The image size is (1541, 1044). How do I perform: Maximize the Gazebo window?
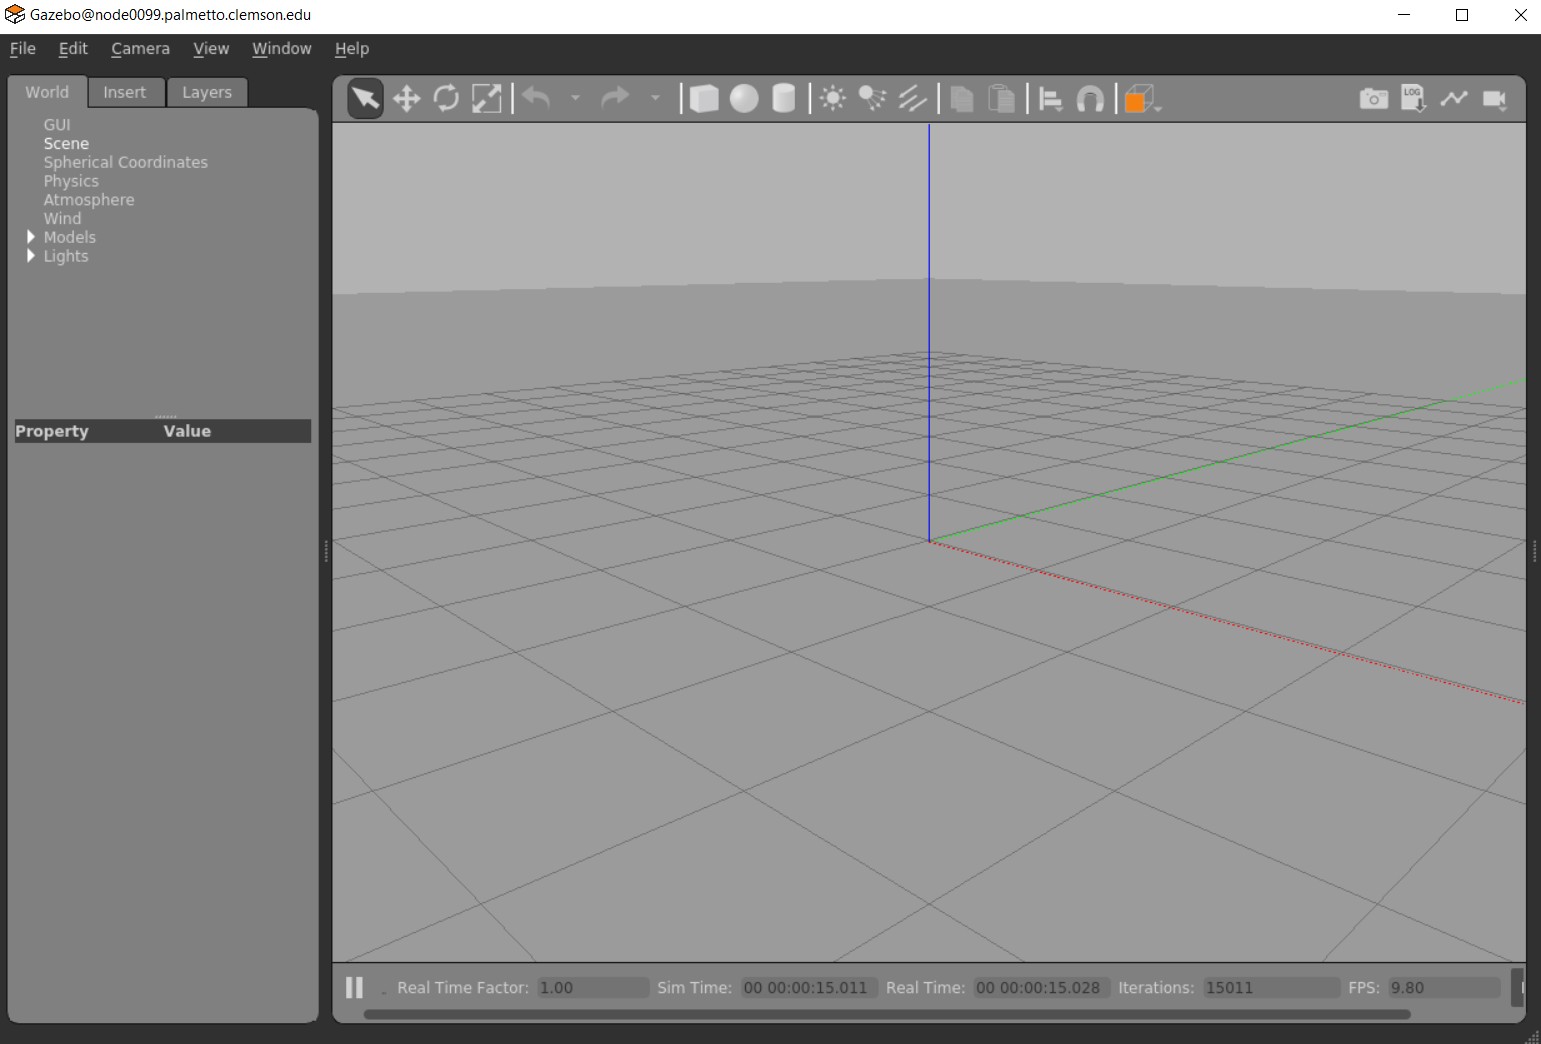click(x=1462, y=15)
